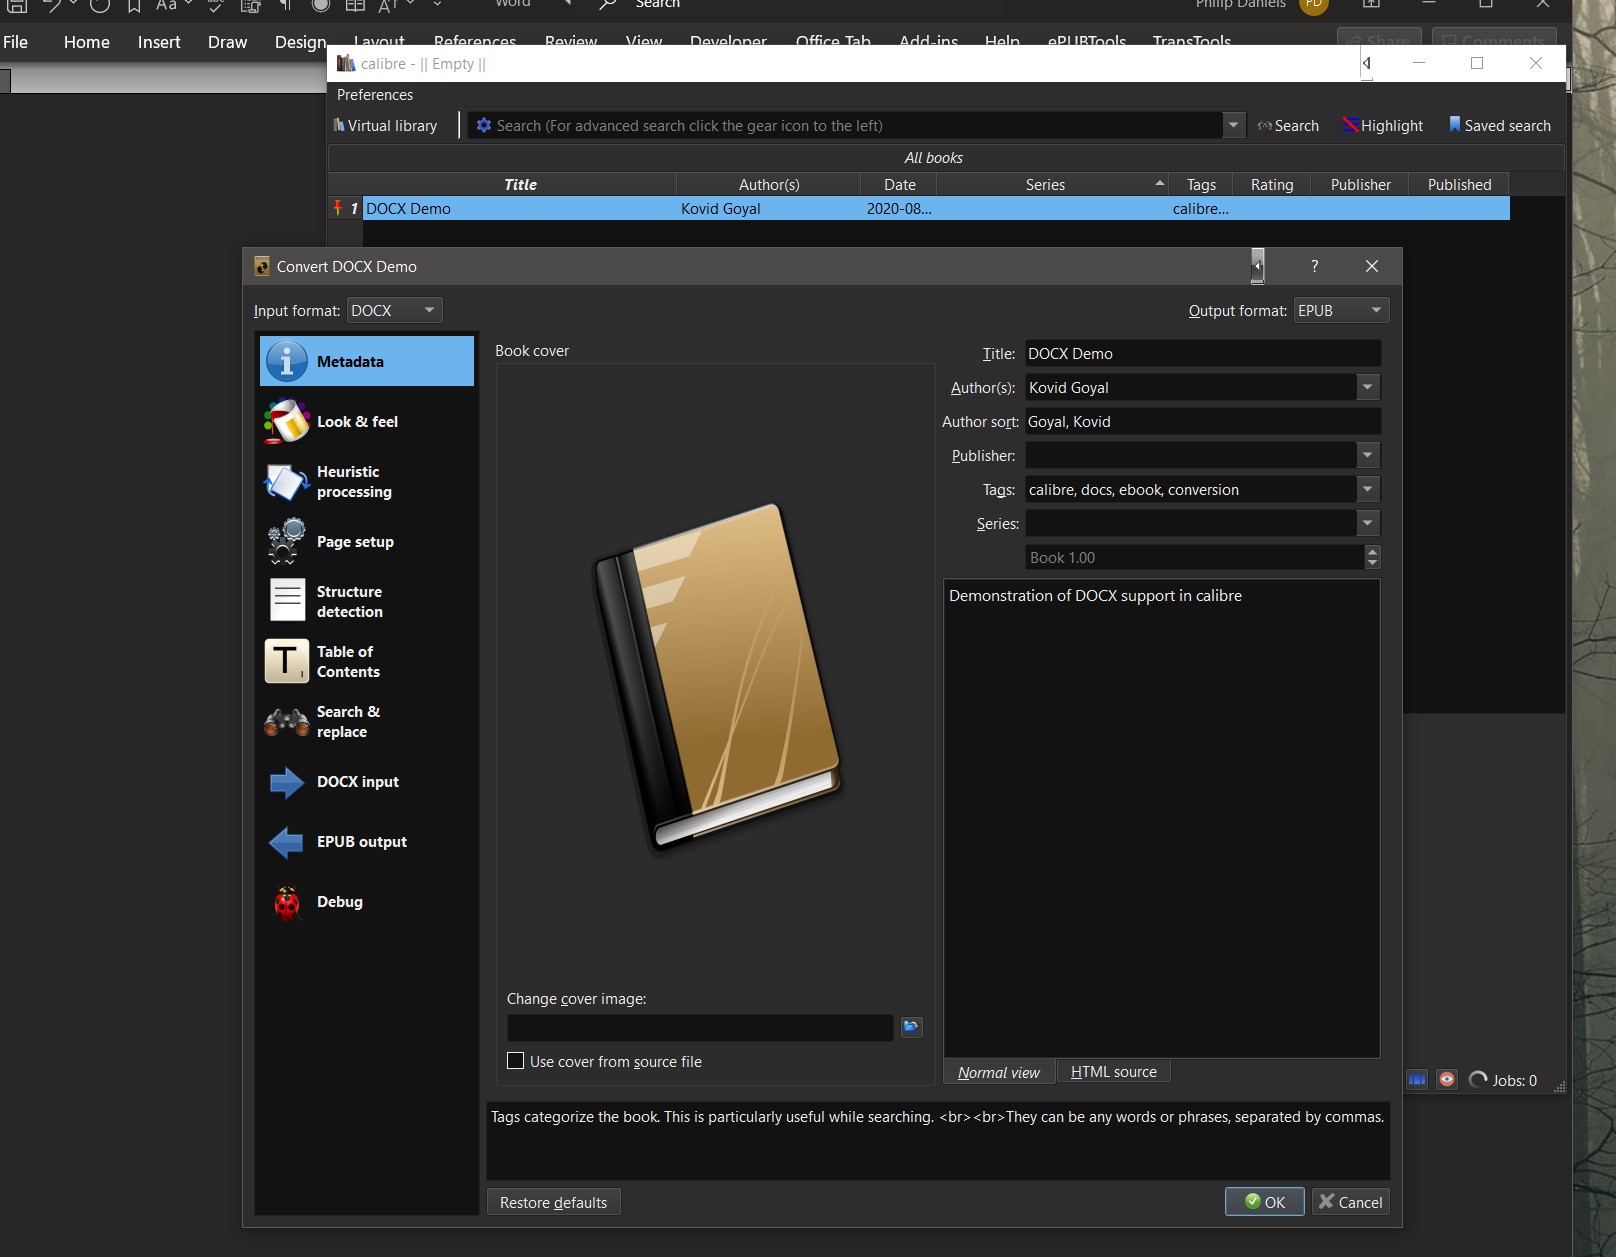Viewport: 1616px width, 1257px height.
Task: Click the Author sort input field
Action: [1203, 421]
